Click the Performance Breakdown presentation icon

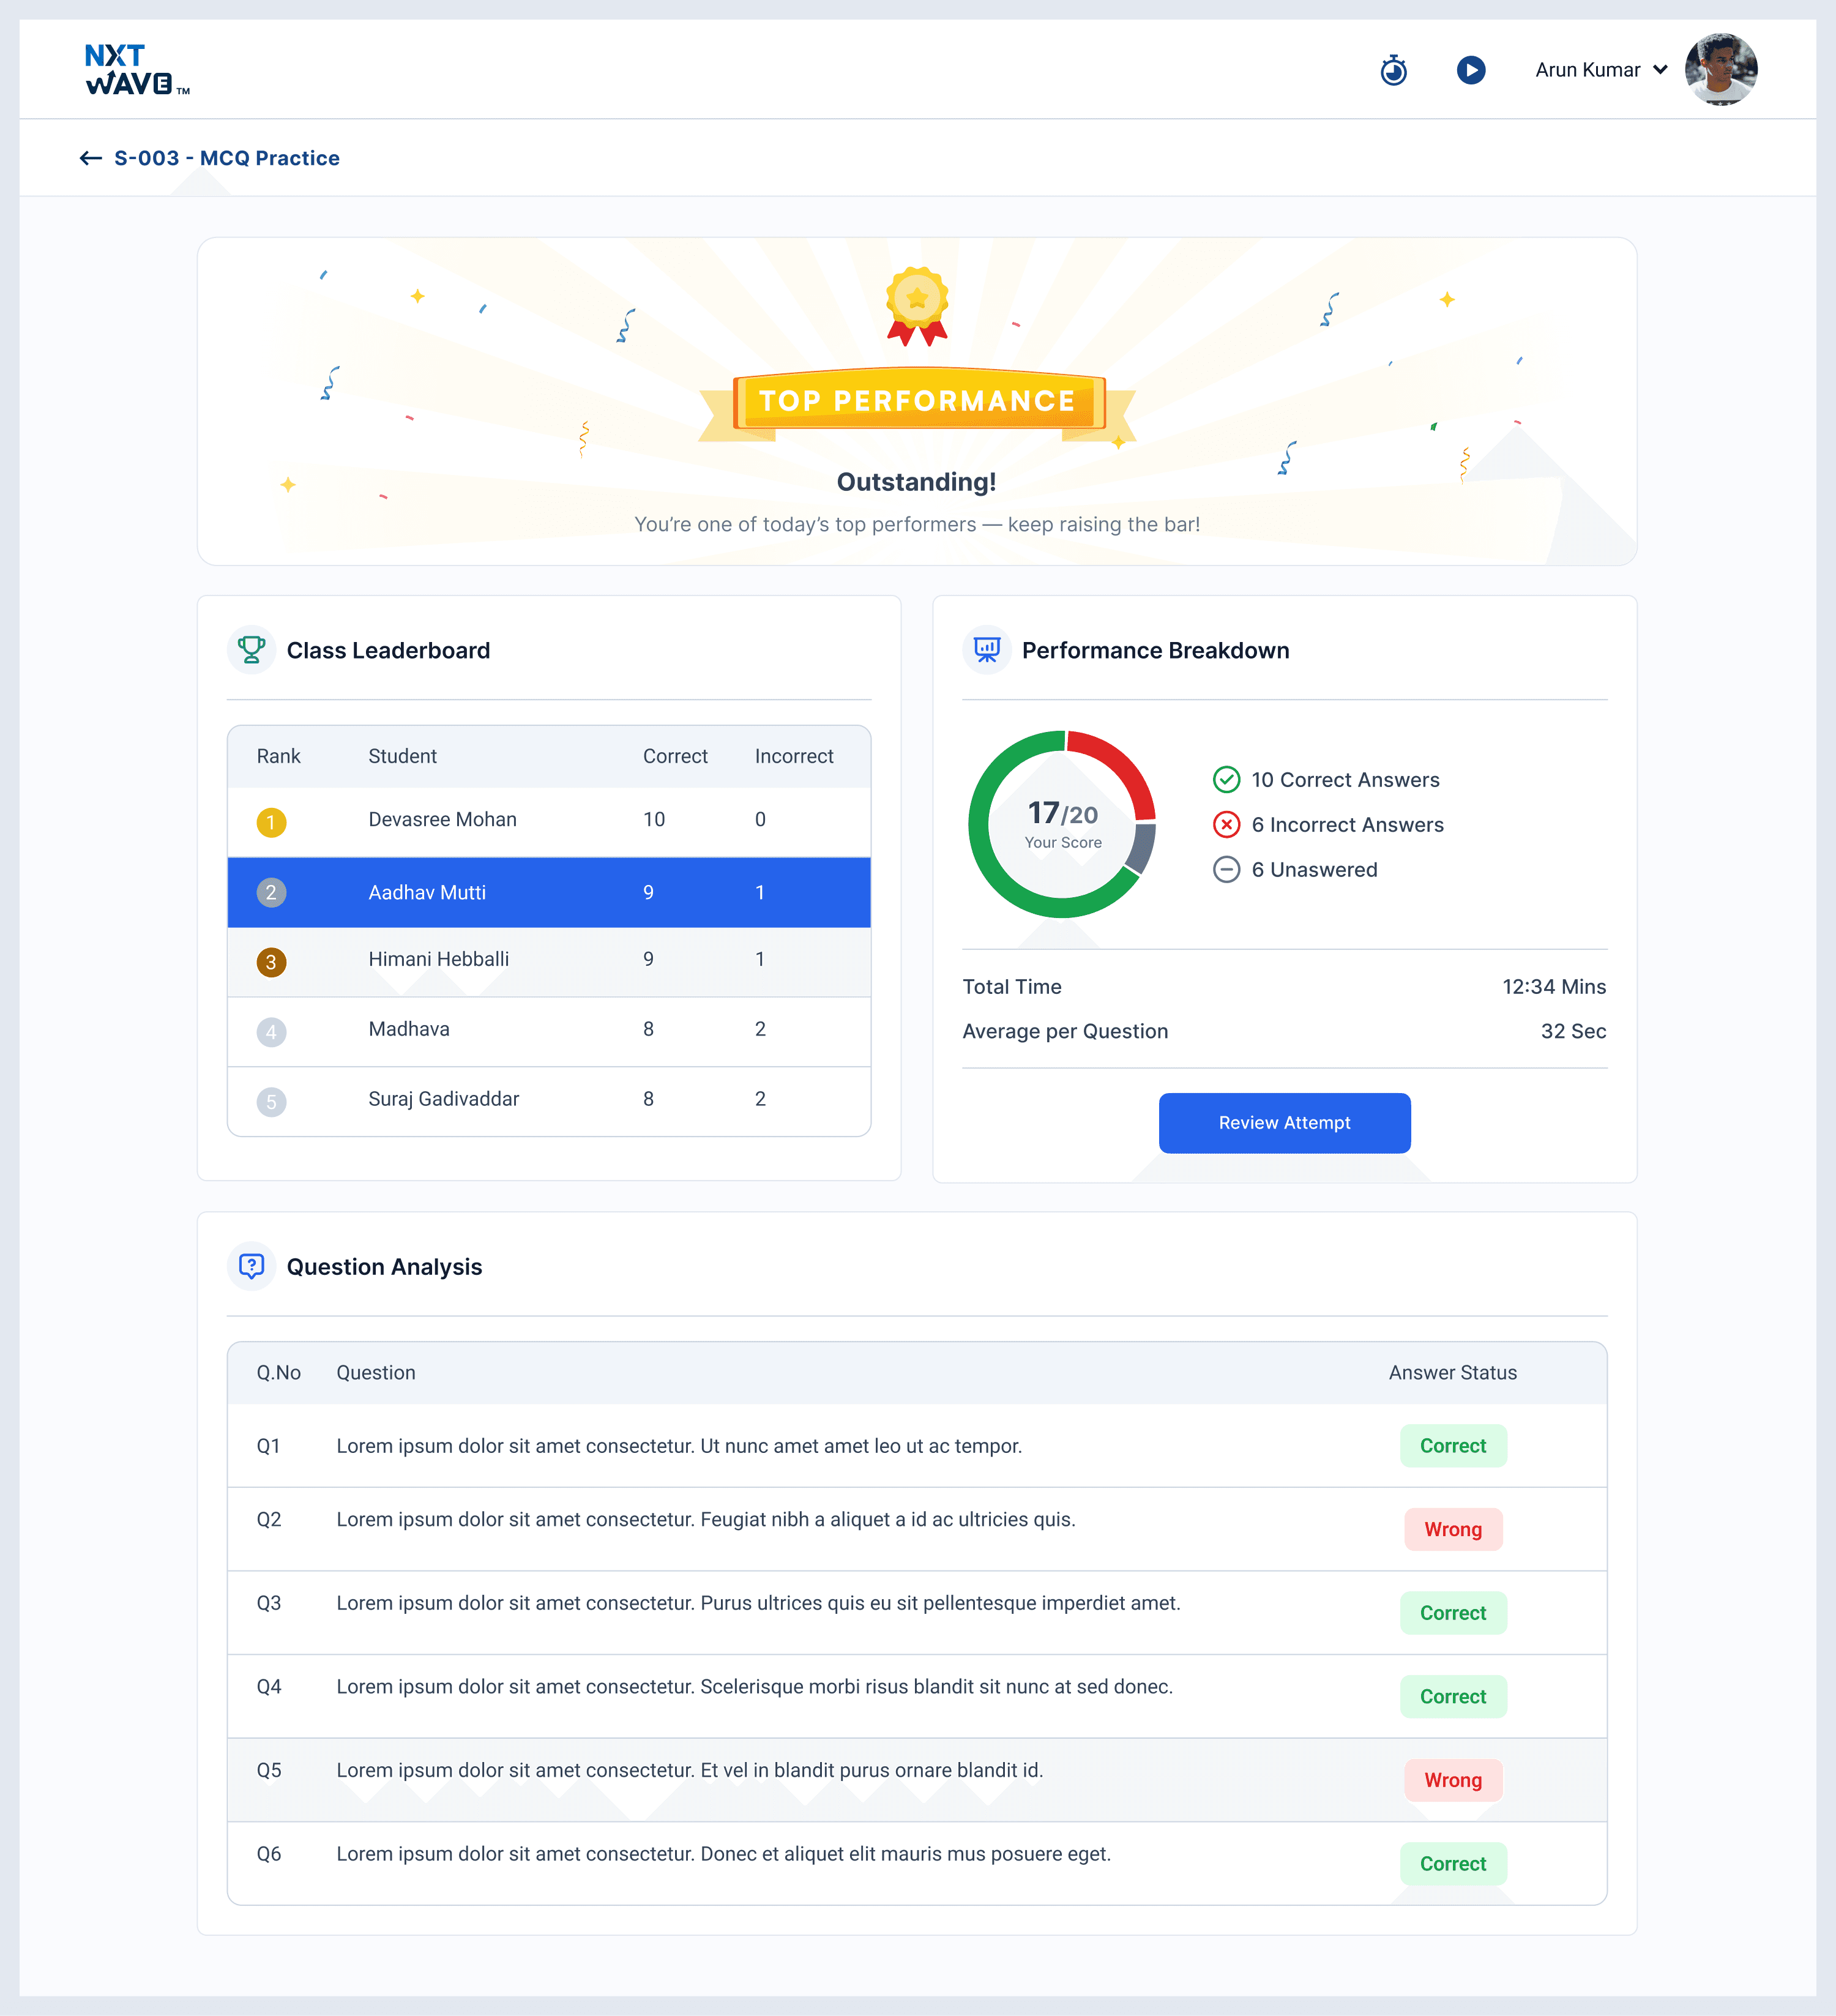point(987,650)
